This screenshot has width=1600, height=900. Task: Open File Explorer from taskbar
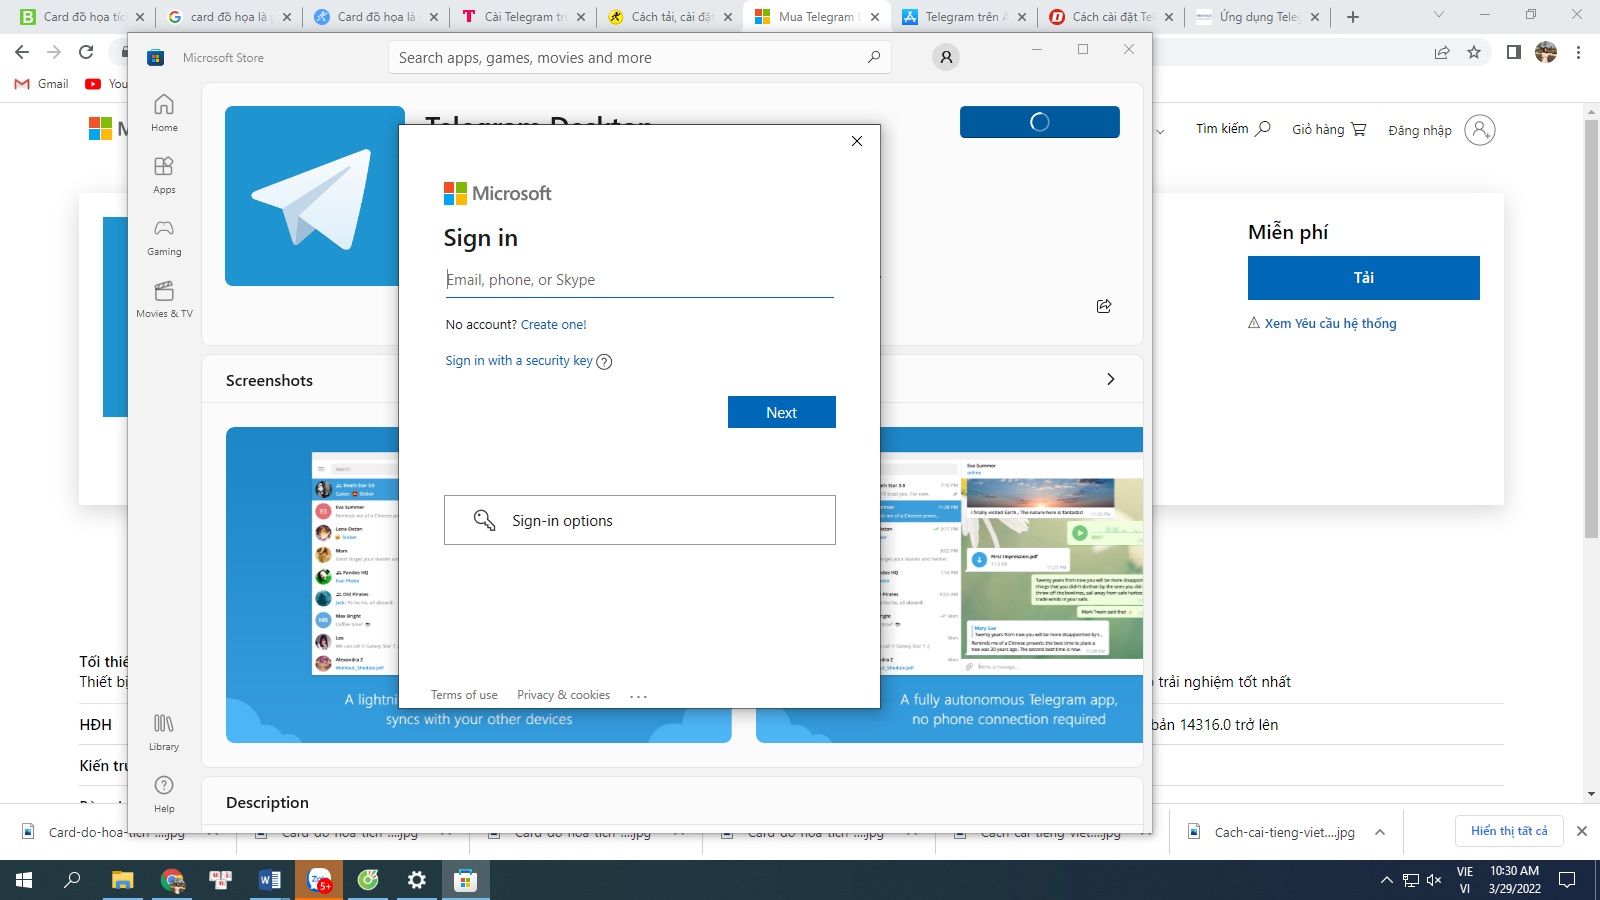122,880
